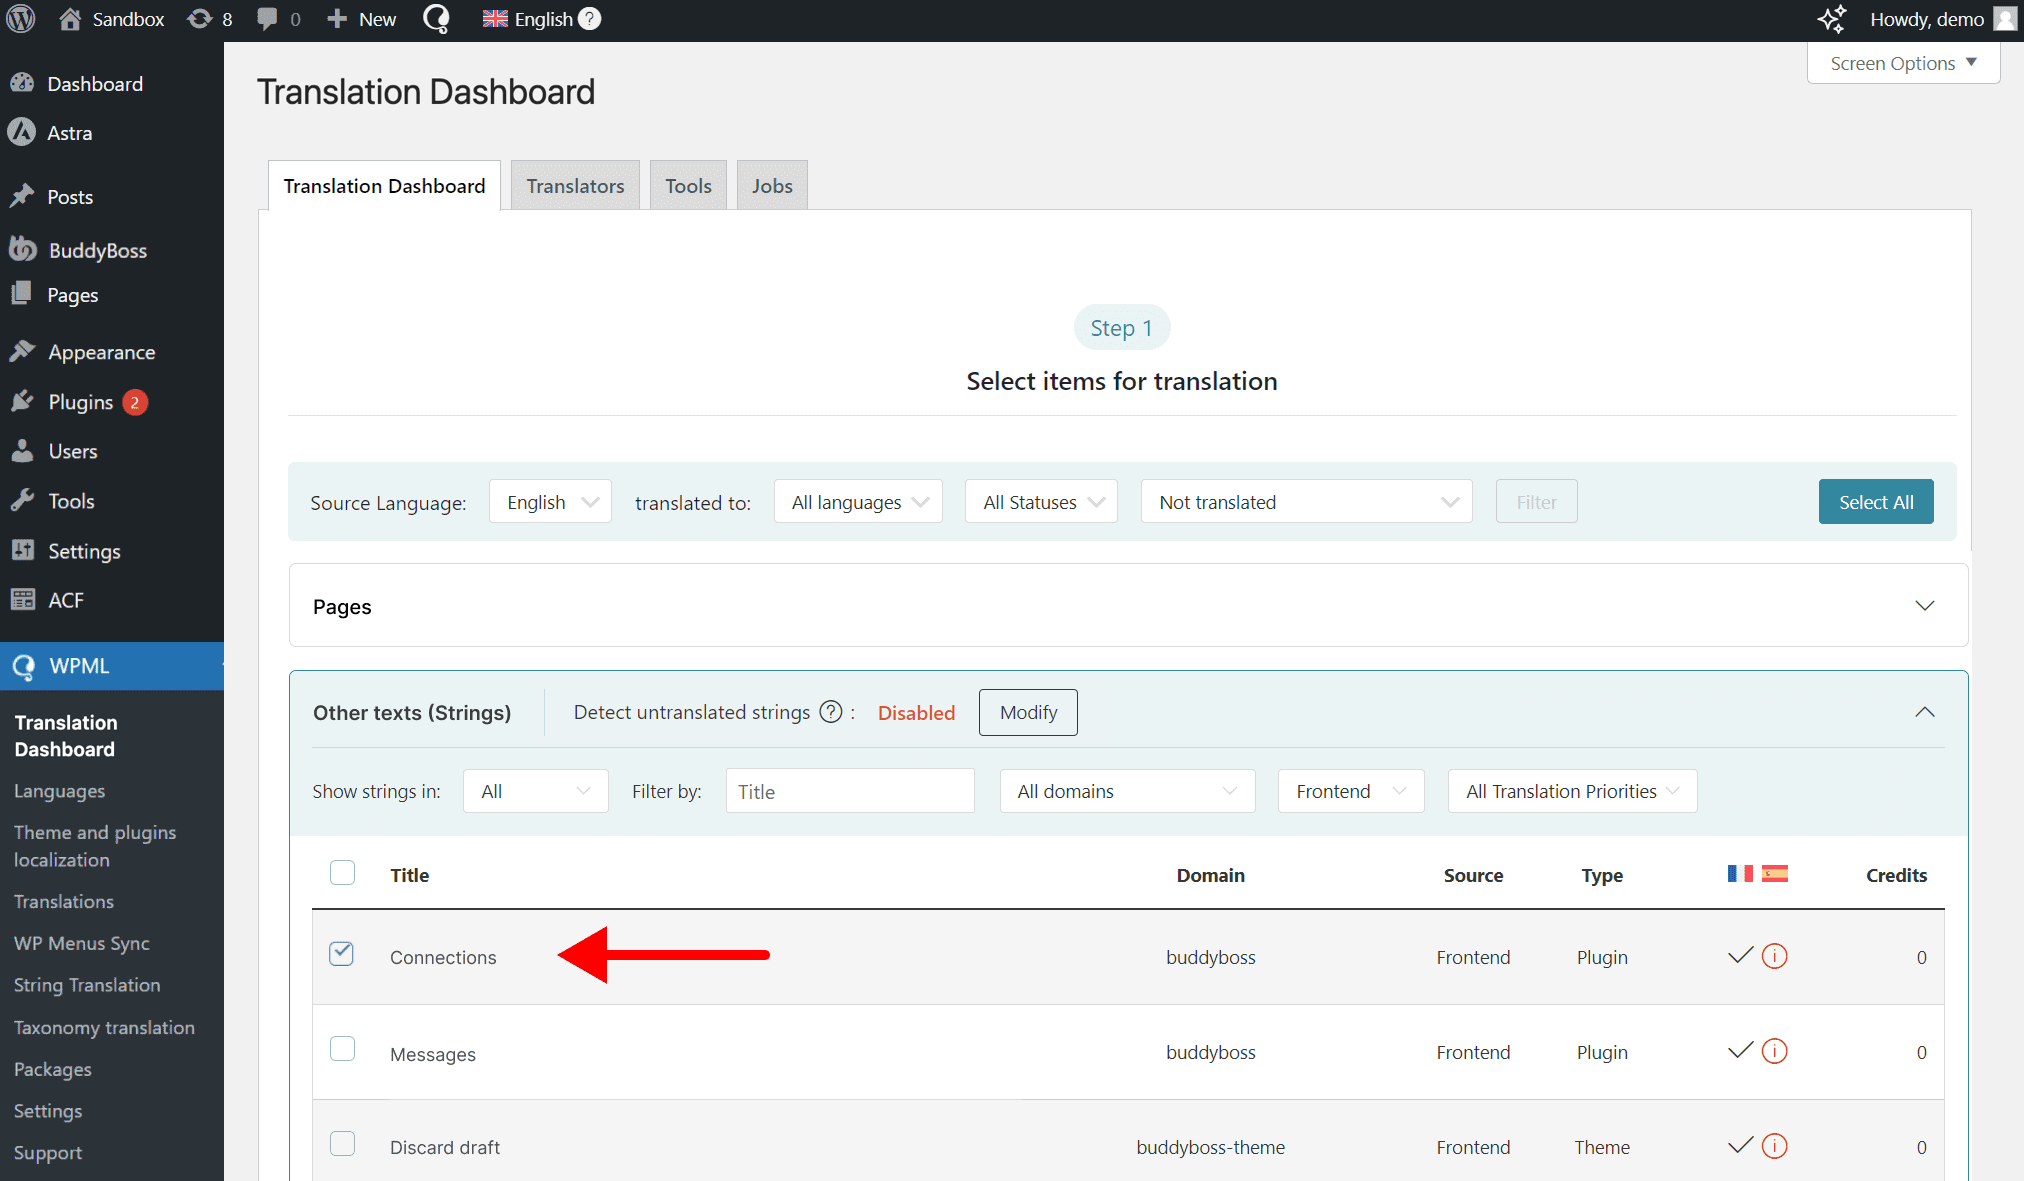Open Appearance in the sidebar
Viewport: 2024px width, 1181px height.
pos(101,352)
